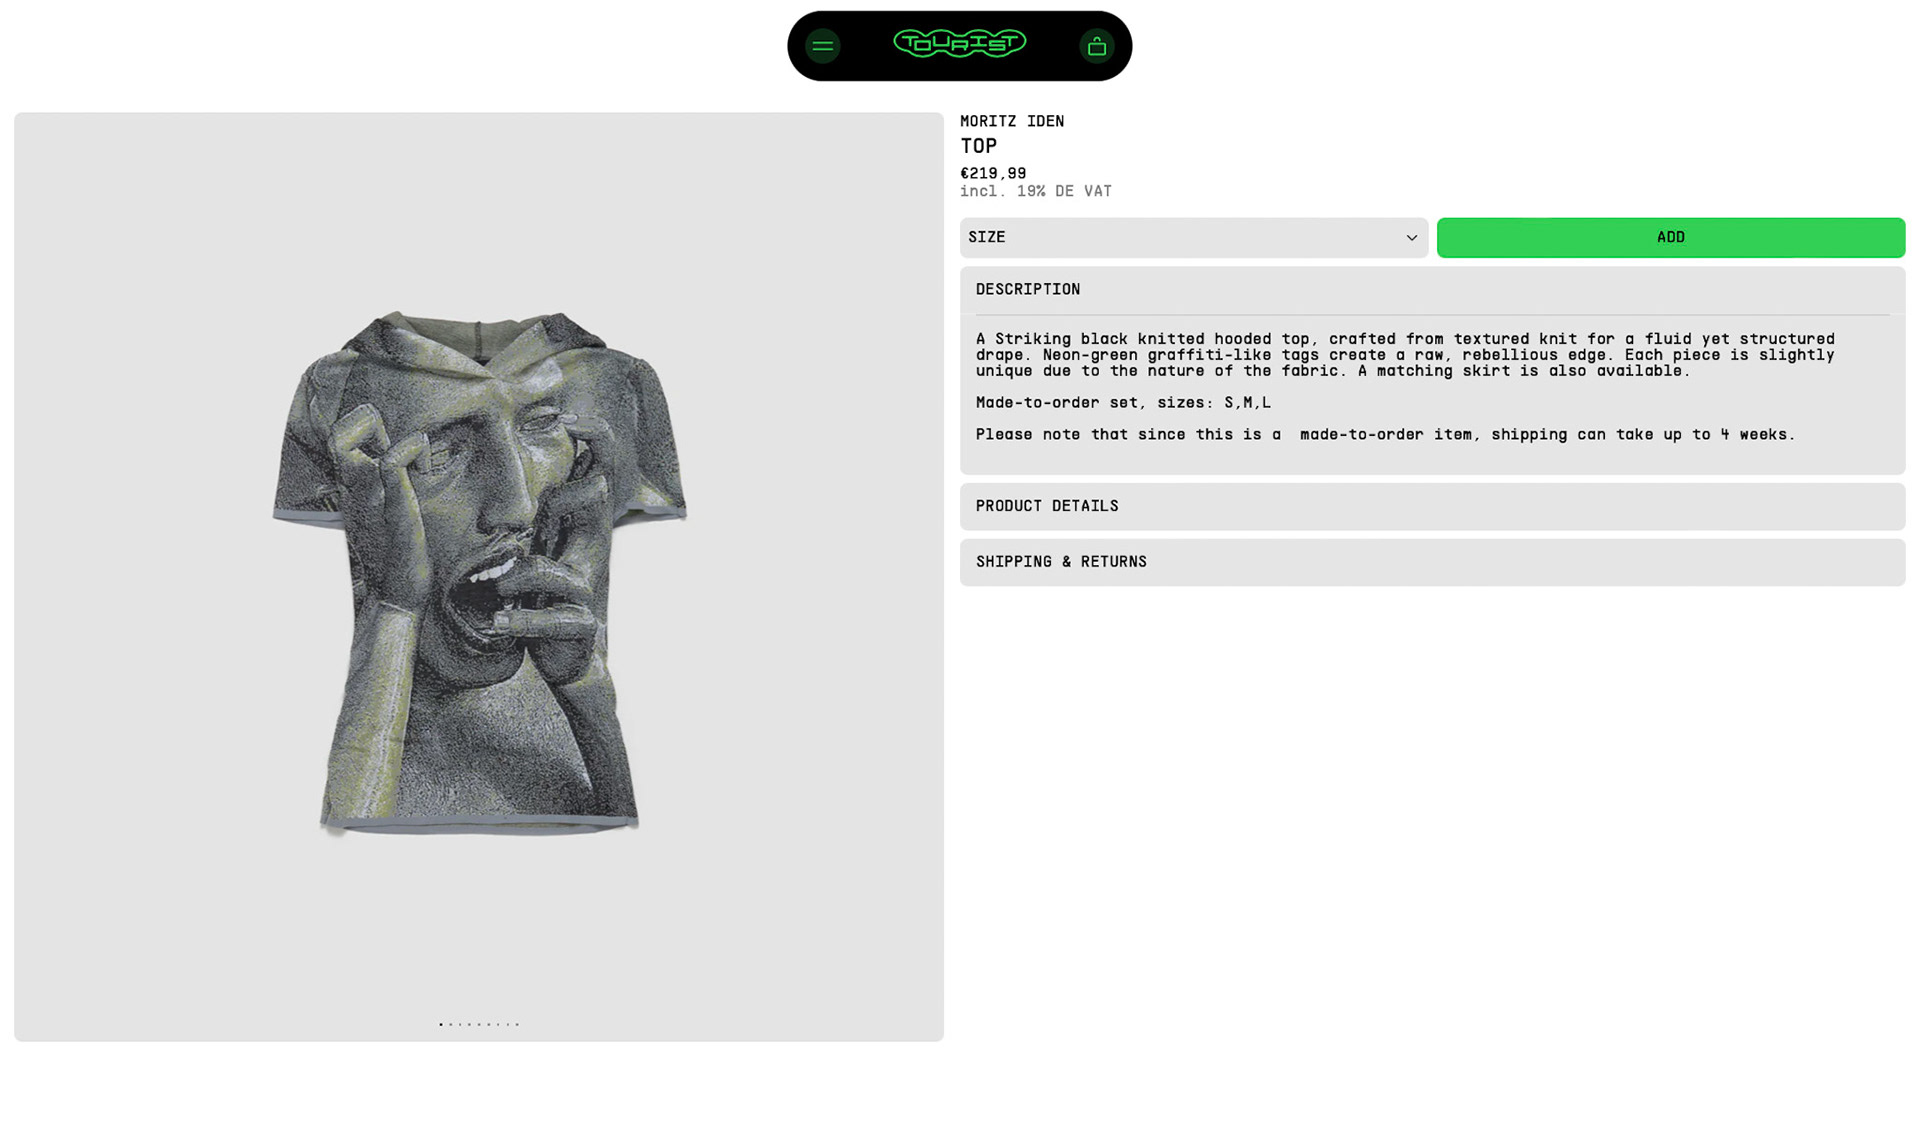This screenshot has height=1125, width=1920.
Task: Open the hamburger menu icon
Action: point(822,46)
